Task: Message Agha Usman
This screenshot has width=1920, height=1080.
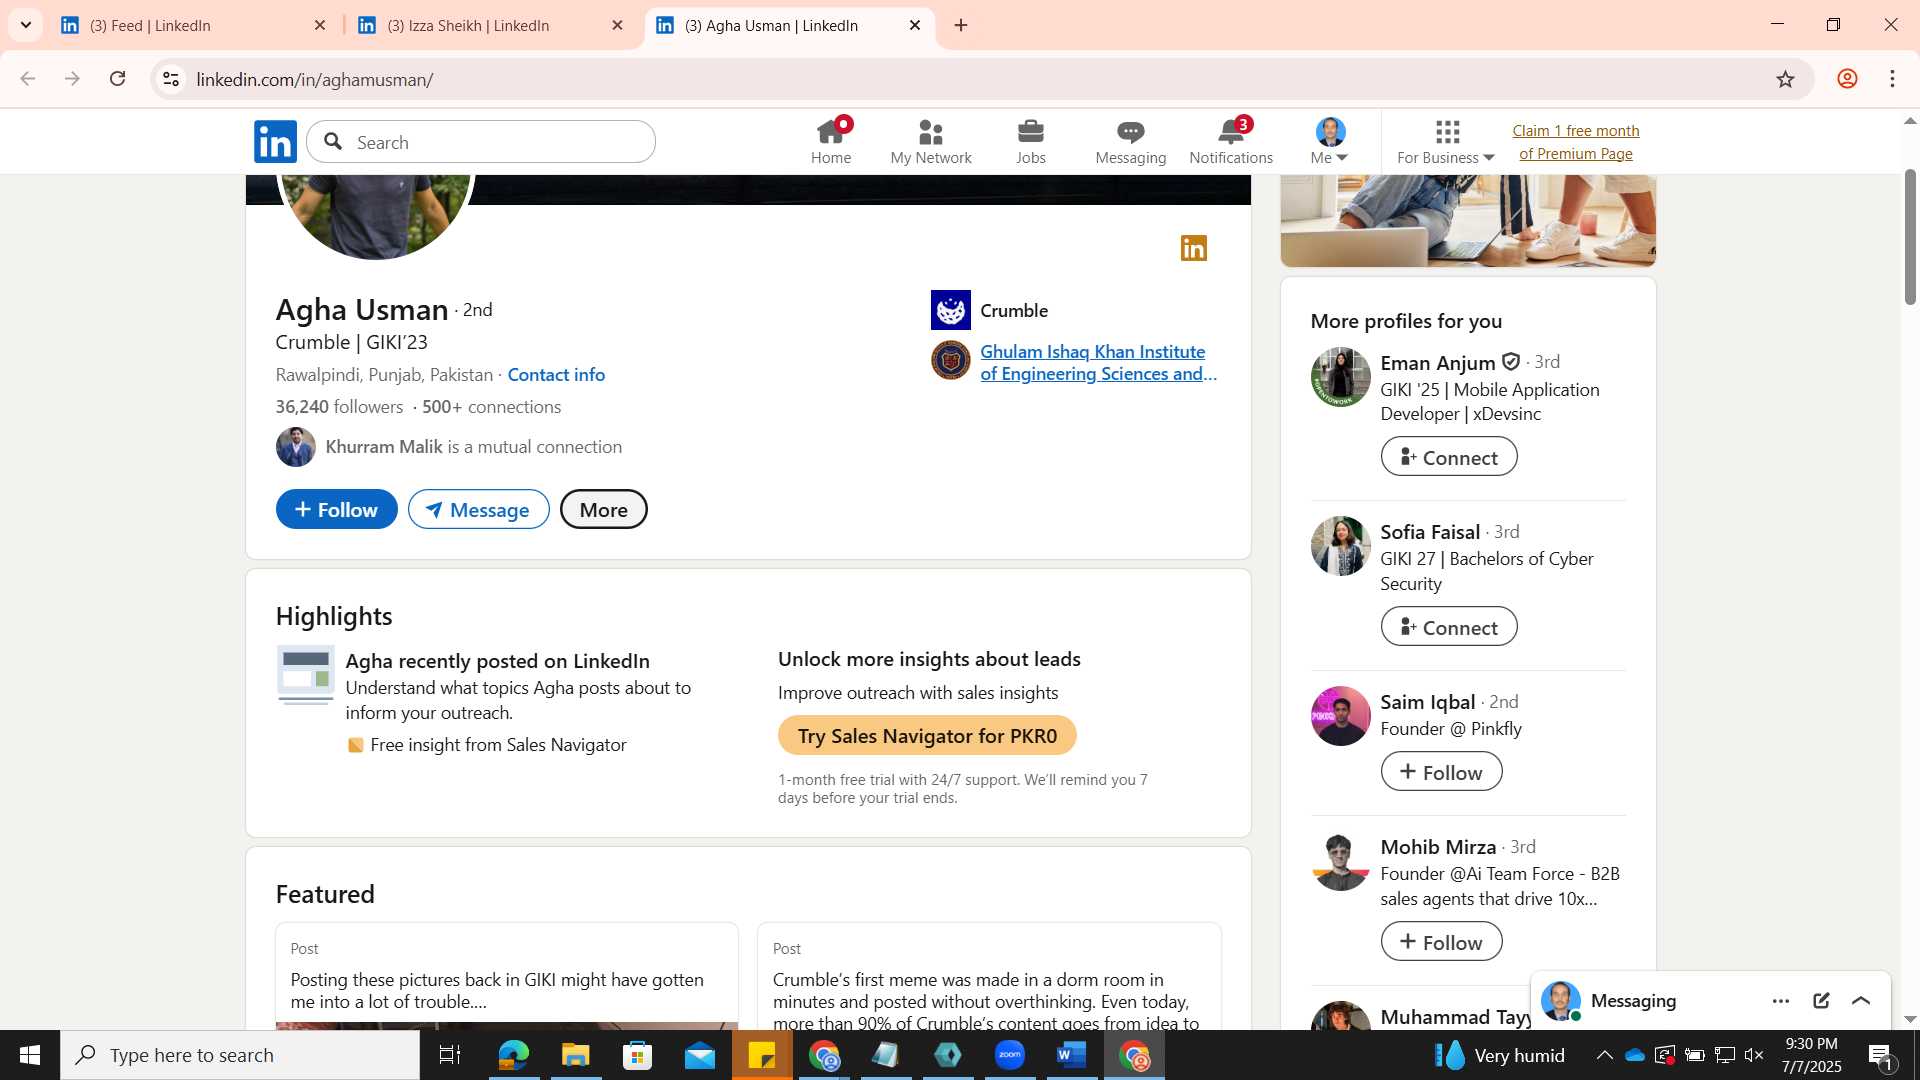Action: pyautogui.click(x=479, y=509)
